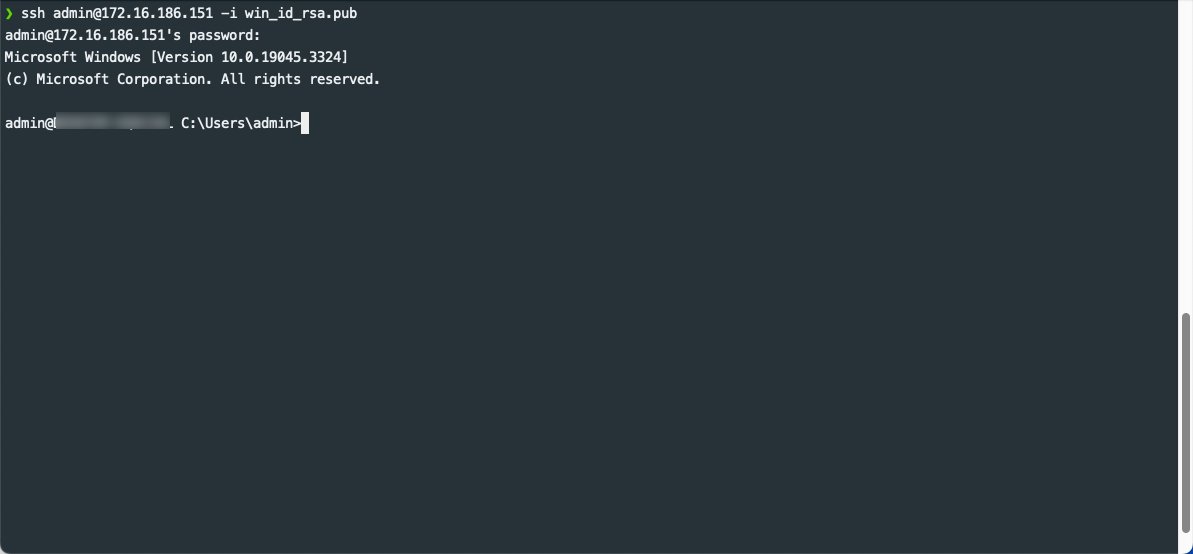Click the block cursor after the prompt
The height and width of the screenshot is (554, 1193).
[305, 123]
